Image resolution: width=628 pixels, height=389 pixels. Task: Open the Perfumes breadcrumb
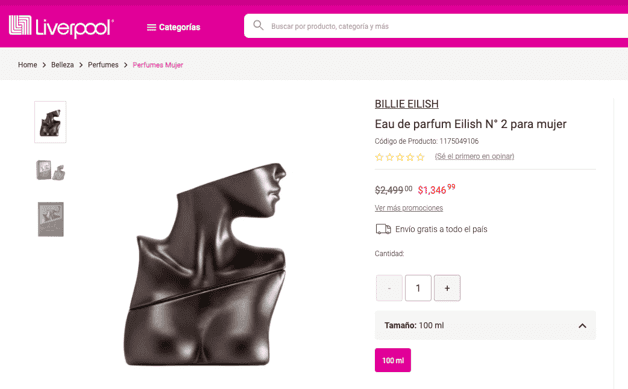103,65
